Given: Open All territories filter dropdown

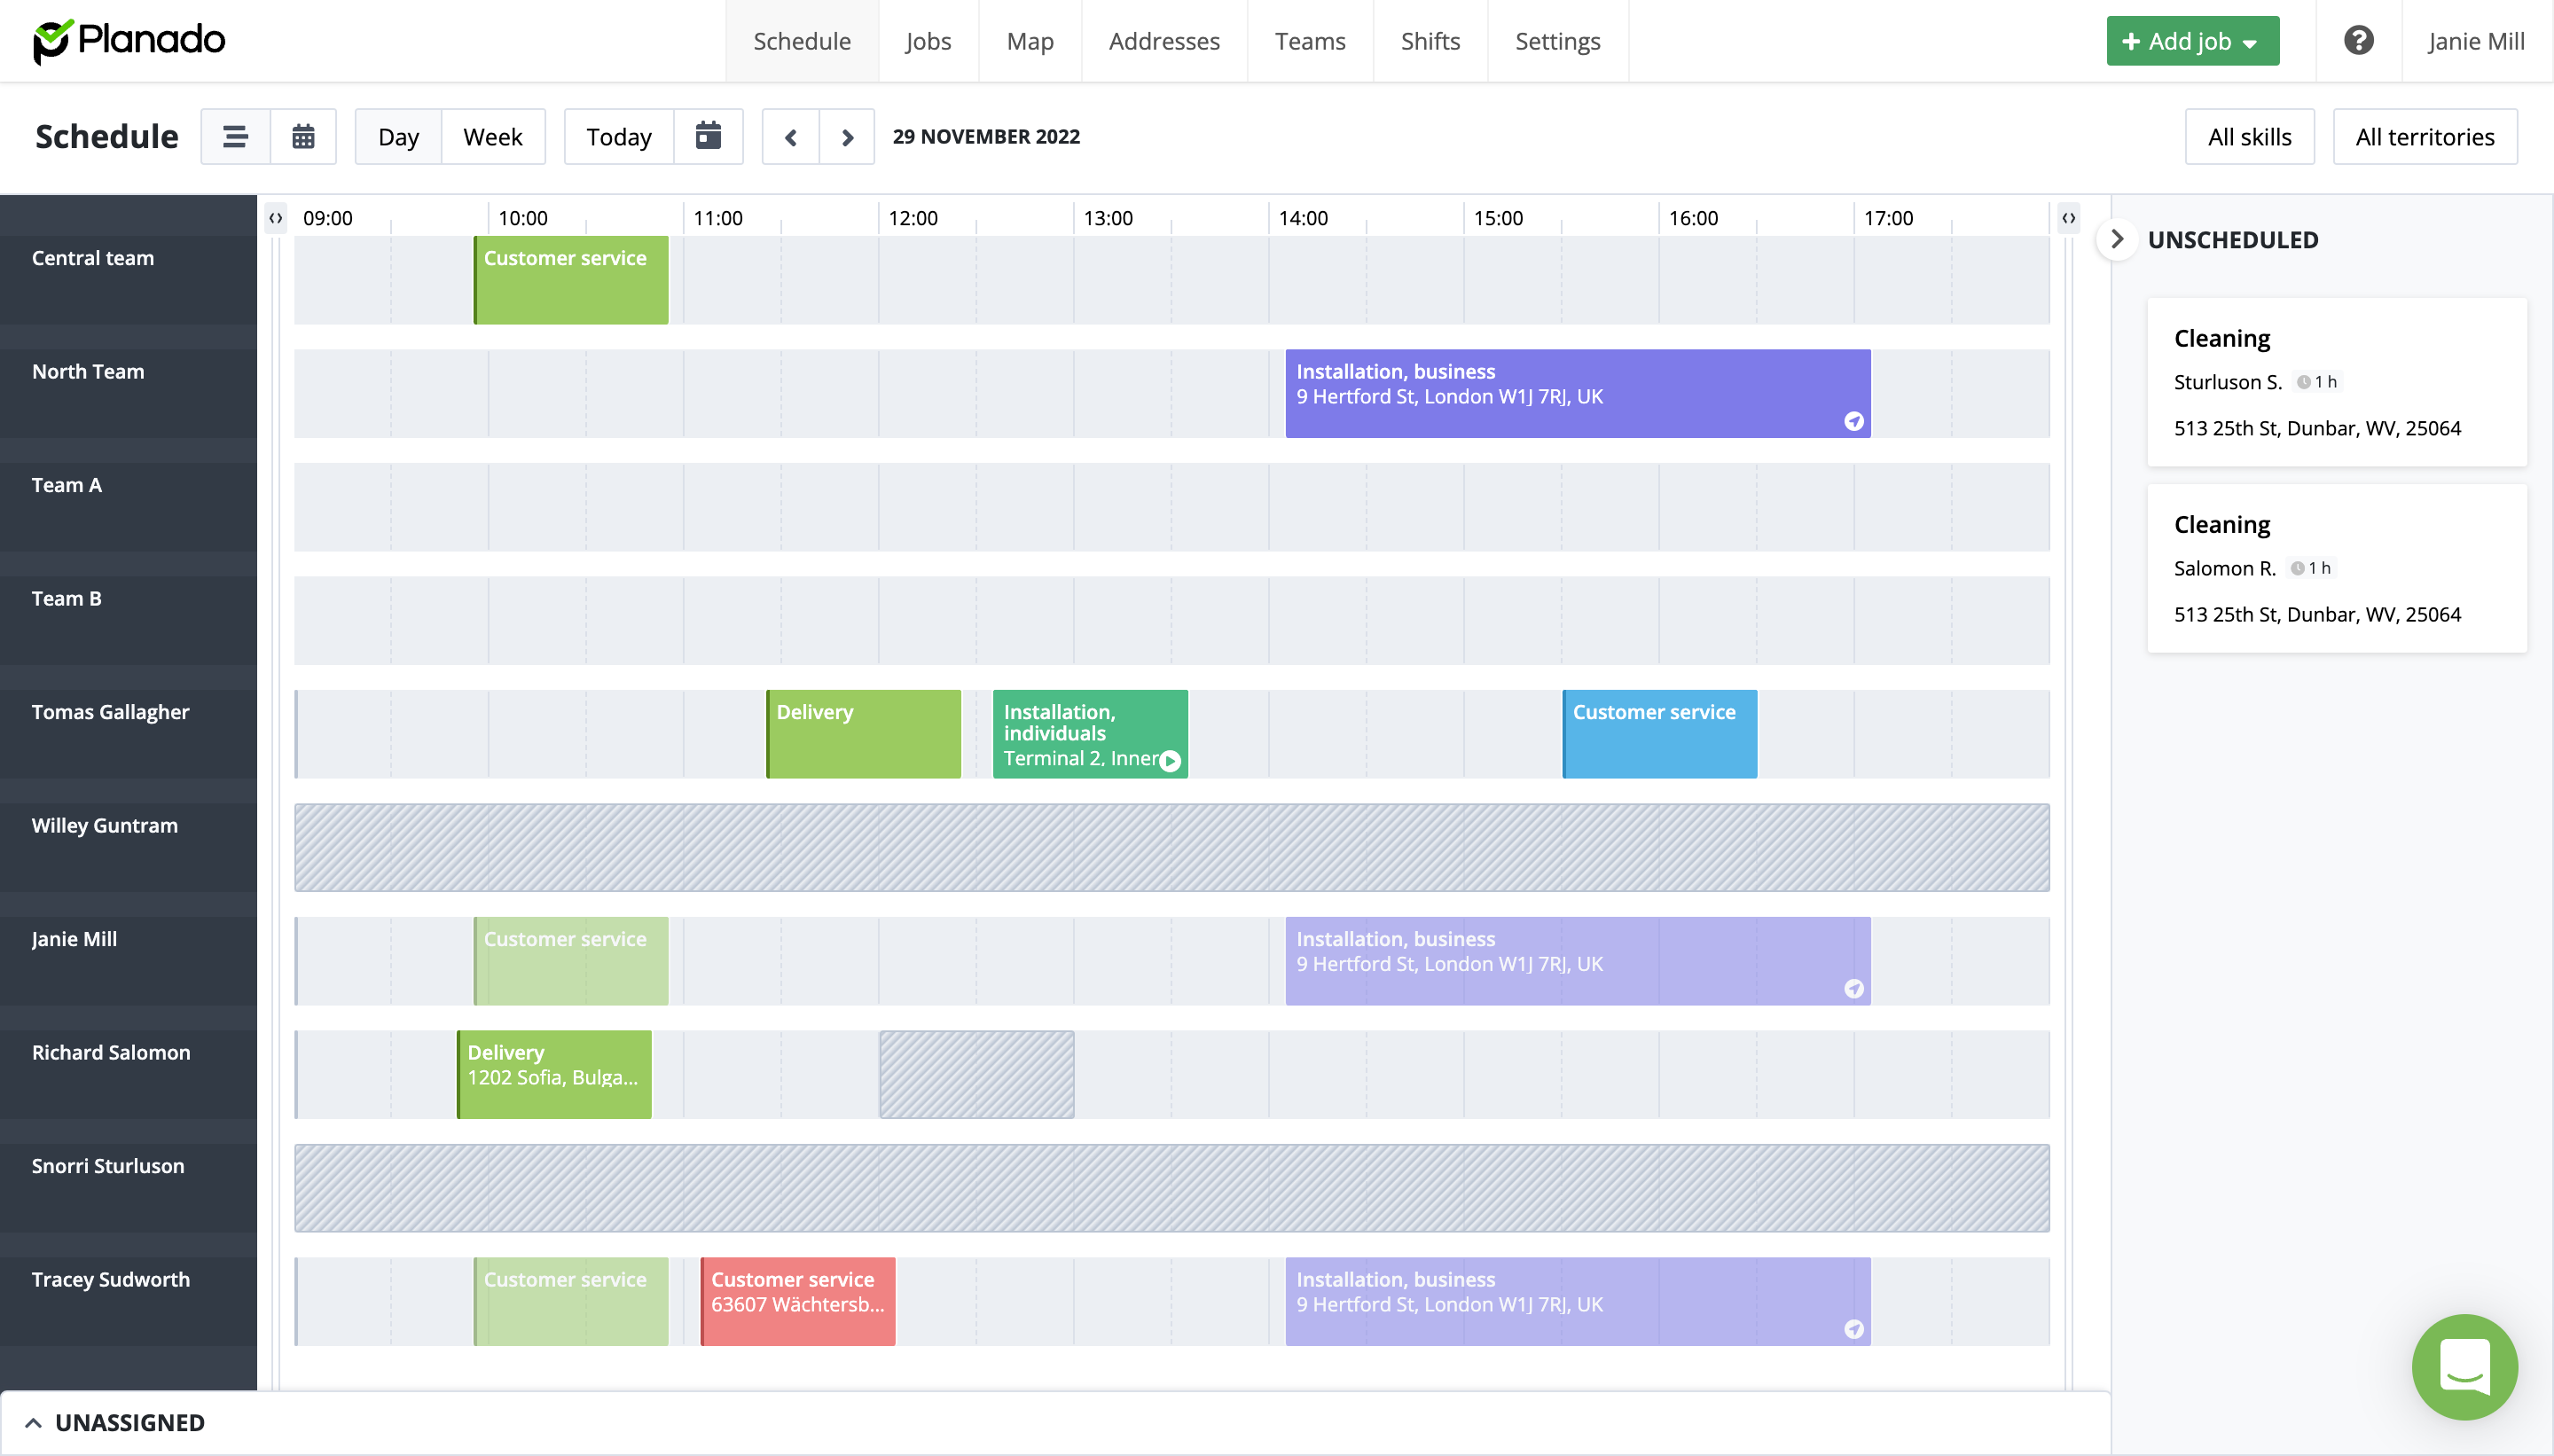Looking at the screenshot, I should 2424,137.
